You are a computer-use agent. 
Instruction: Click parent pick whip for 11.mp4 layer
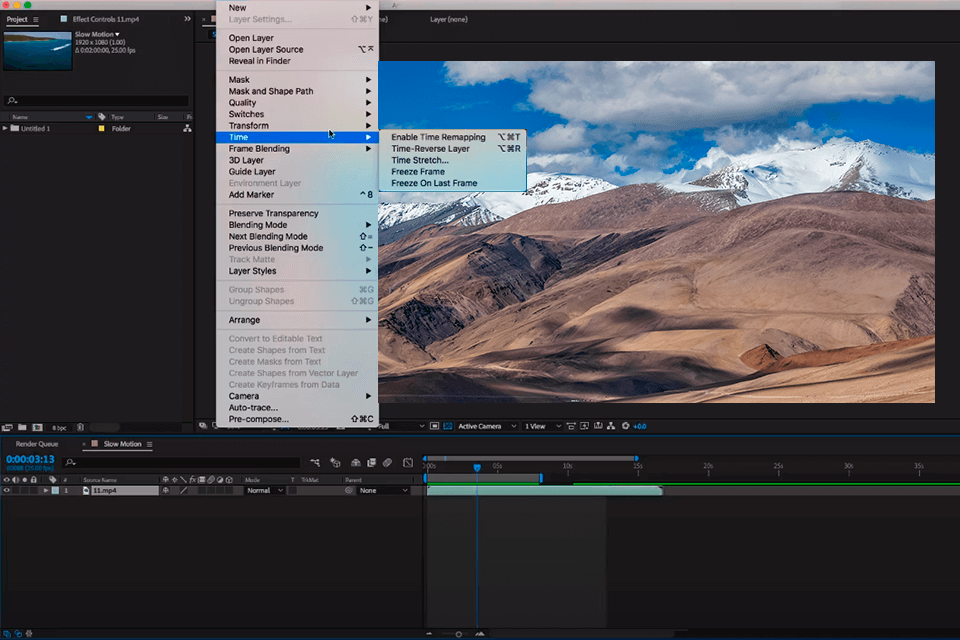pos(349,491)
